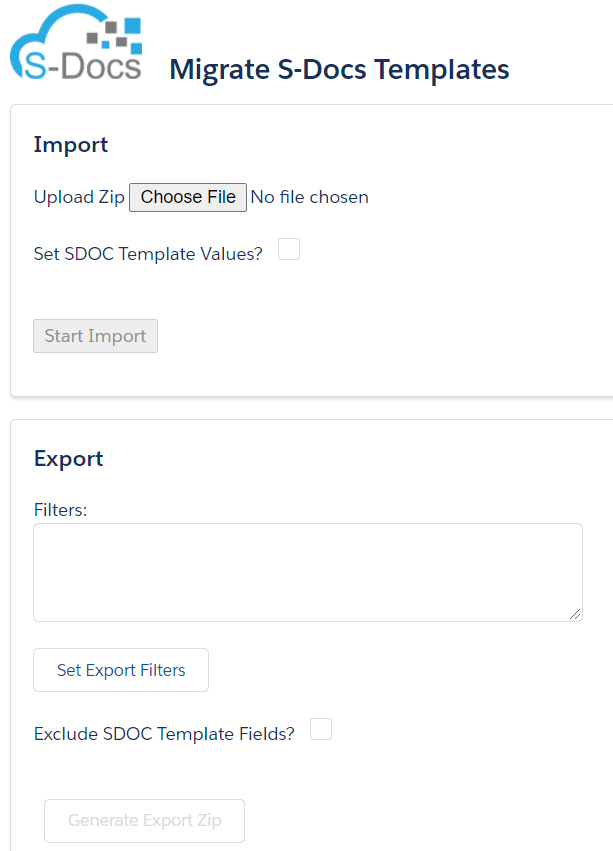This screenshot has width=613, height=851.
Task: Click the Upload Zip label
Action: [x=79, y=197]
